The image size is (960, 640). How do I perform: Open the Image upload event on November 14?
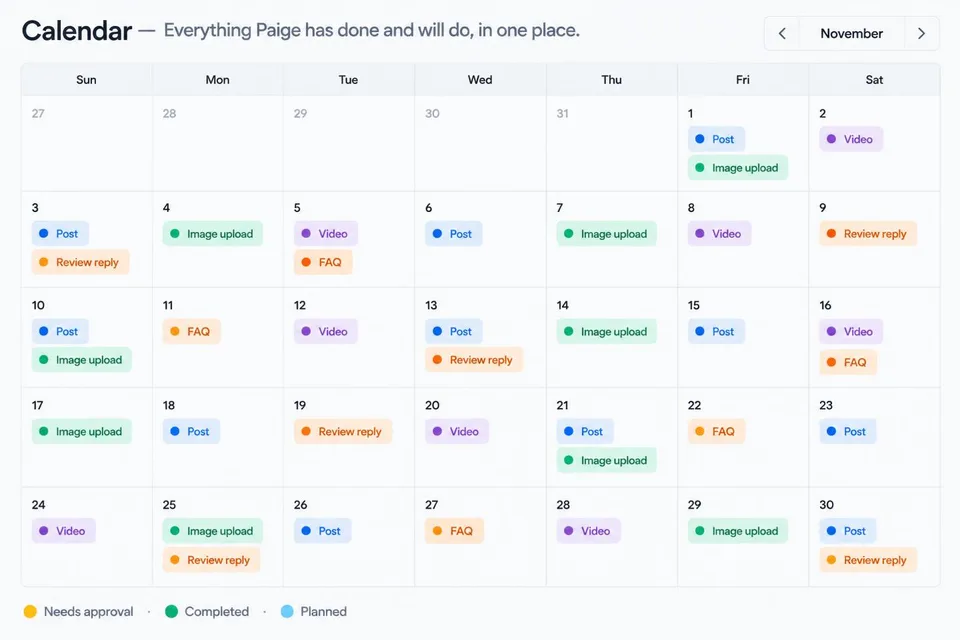coord(606,331)
